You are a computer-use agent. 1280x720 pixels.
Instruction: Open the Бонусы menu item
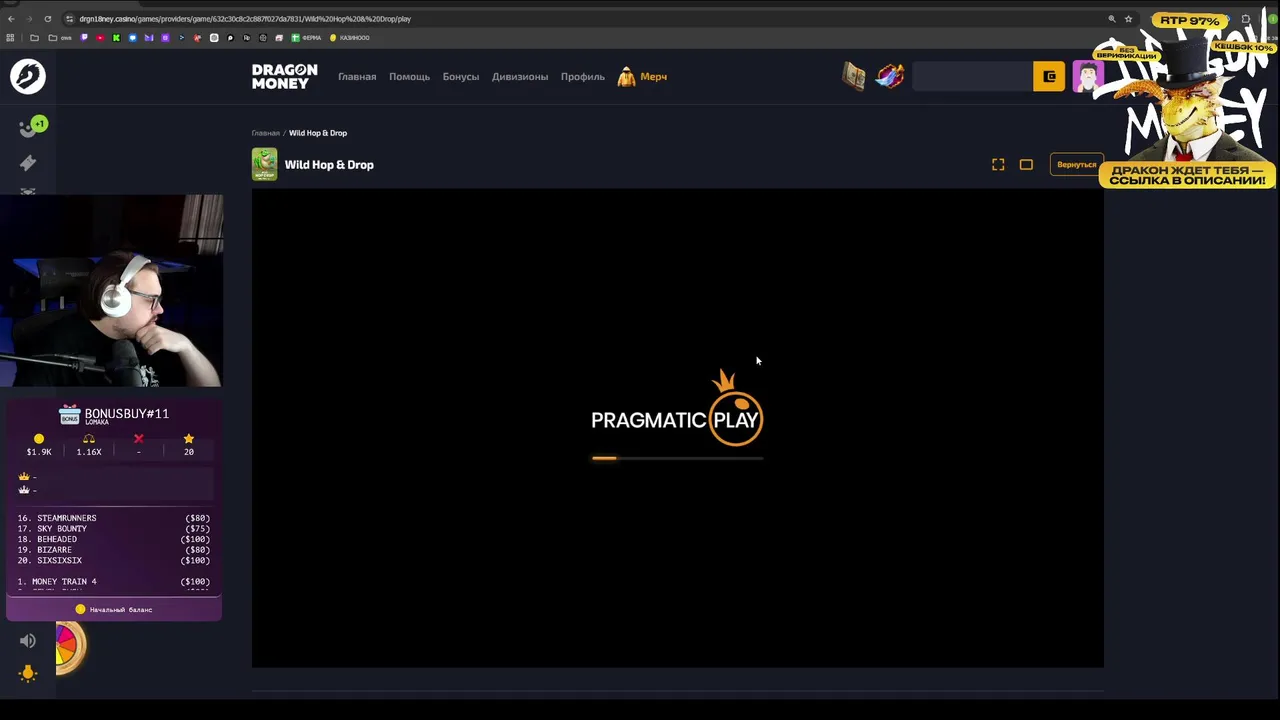click(461, 77)
